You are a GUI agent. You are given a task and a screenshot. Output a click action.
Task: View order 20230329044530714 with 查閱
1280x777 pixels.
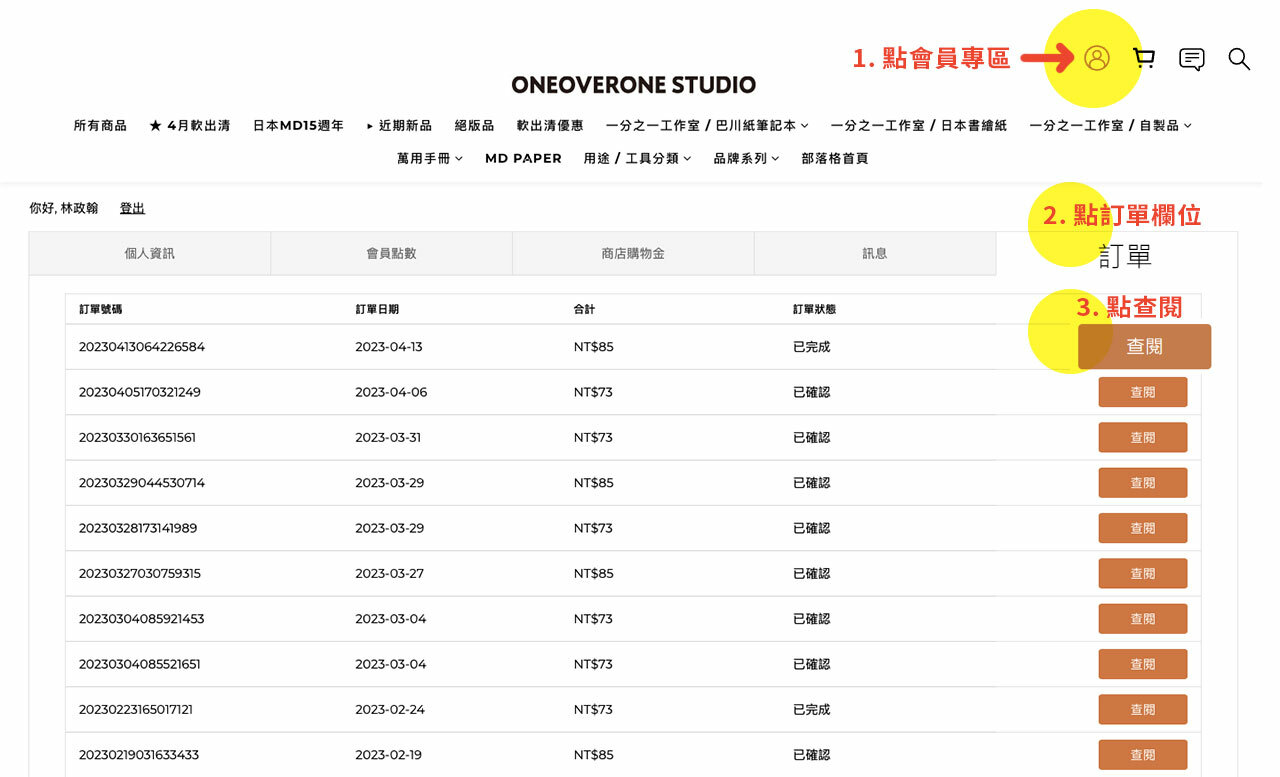click(1143, 483)
